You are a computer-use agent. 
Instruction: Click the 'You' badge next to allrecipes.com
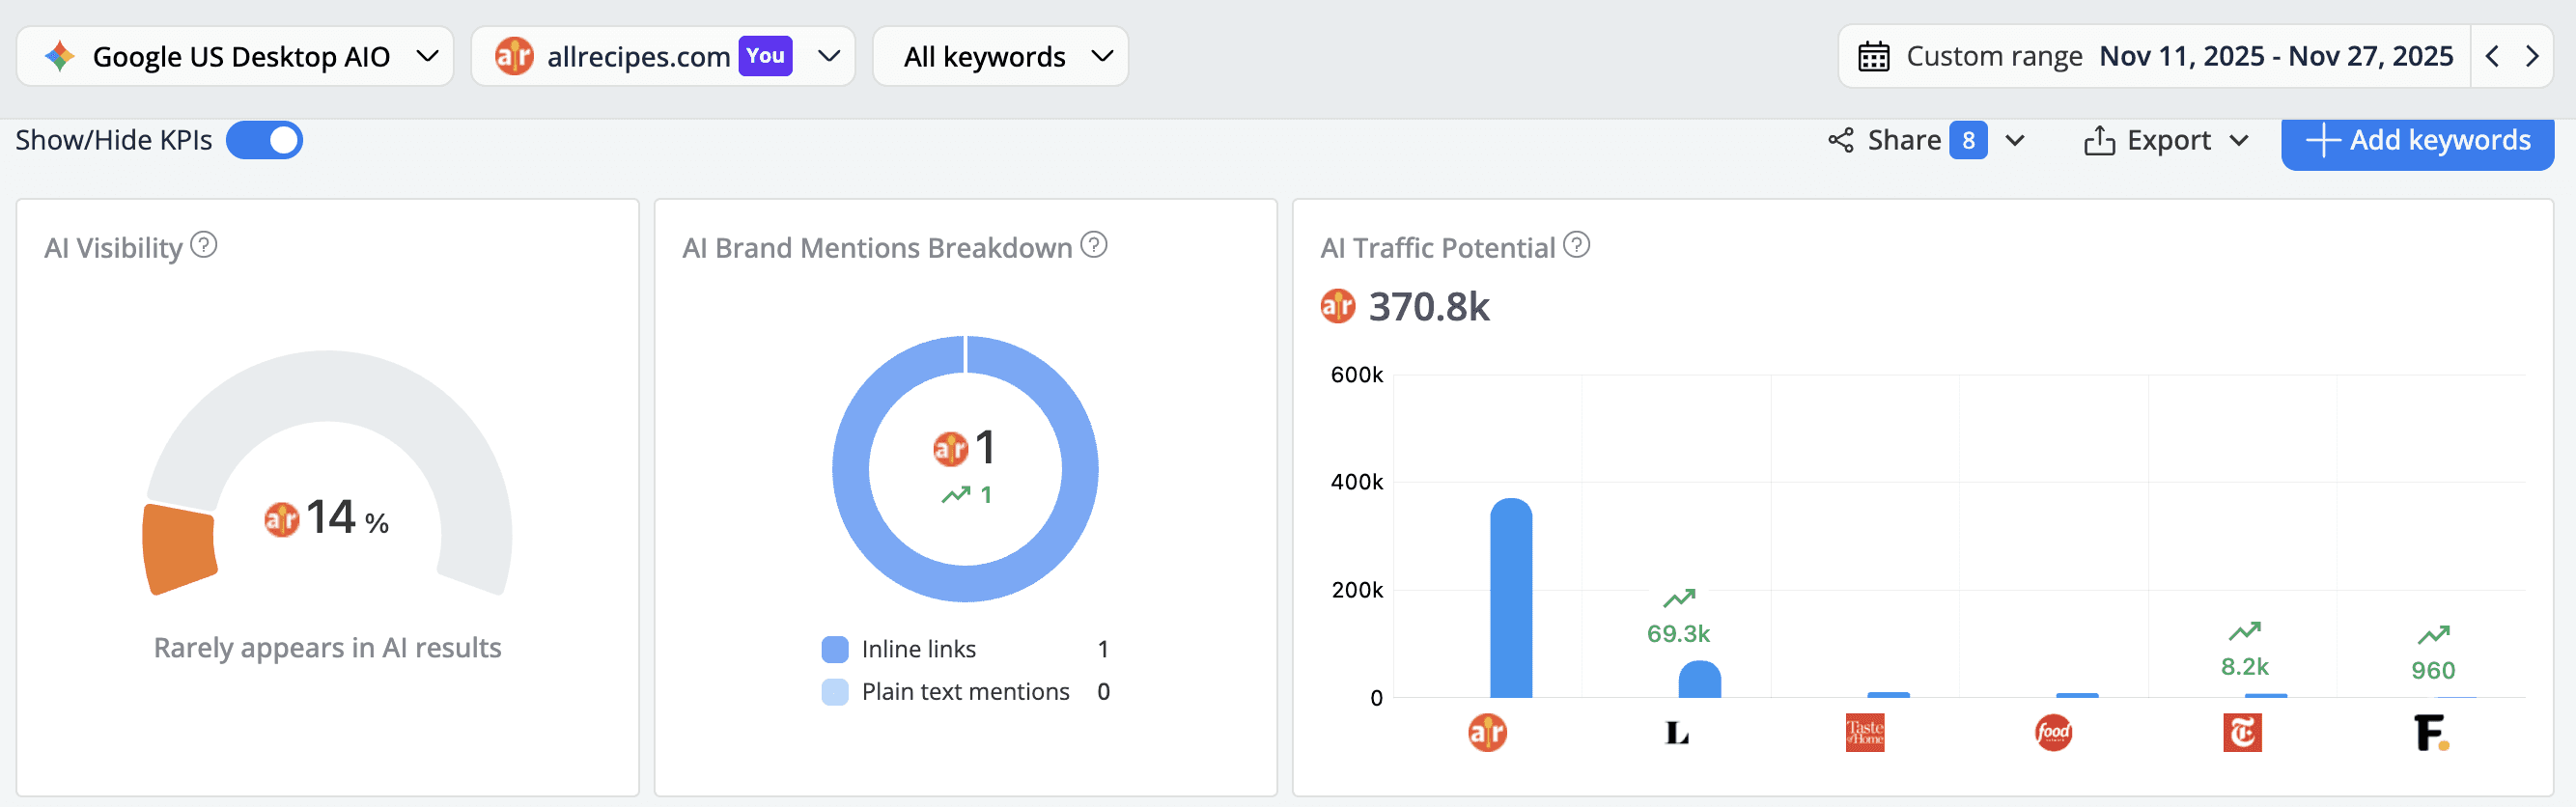click(765, 56)
